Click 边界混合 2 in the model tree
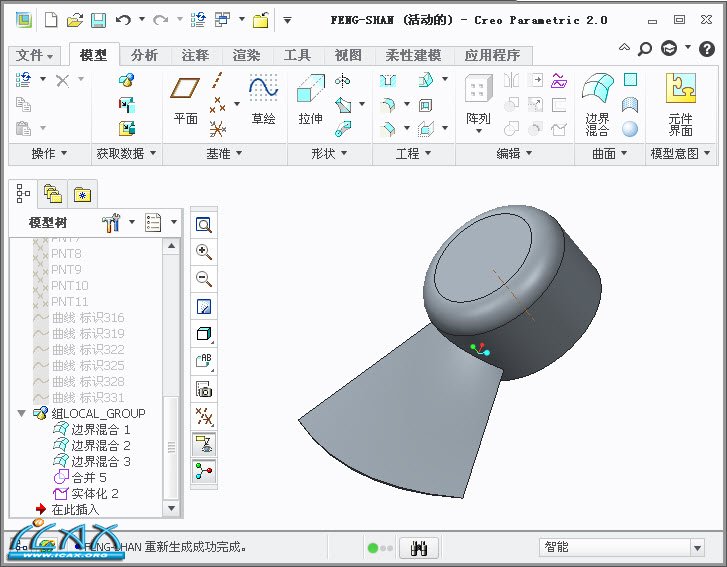 (100, 445)
